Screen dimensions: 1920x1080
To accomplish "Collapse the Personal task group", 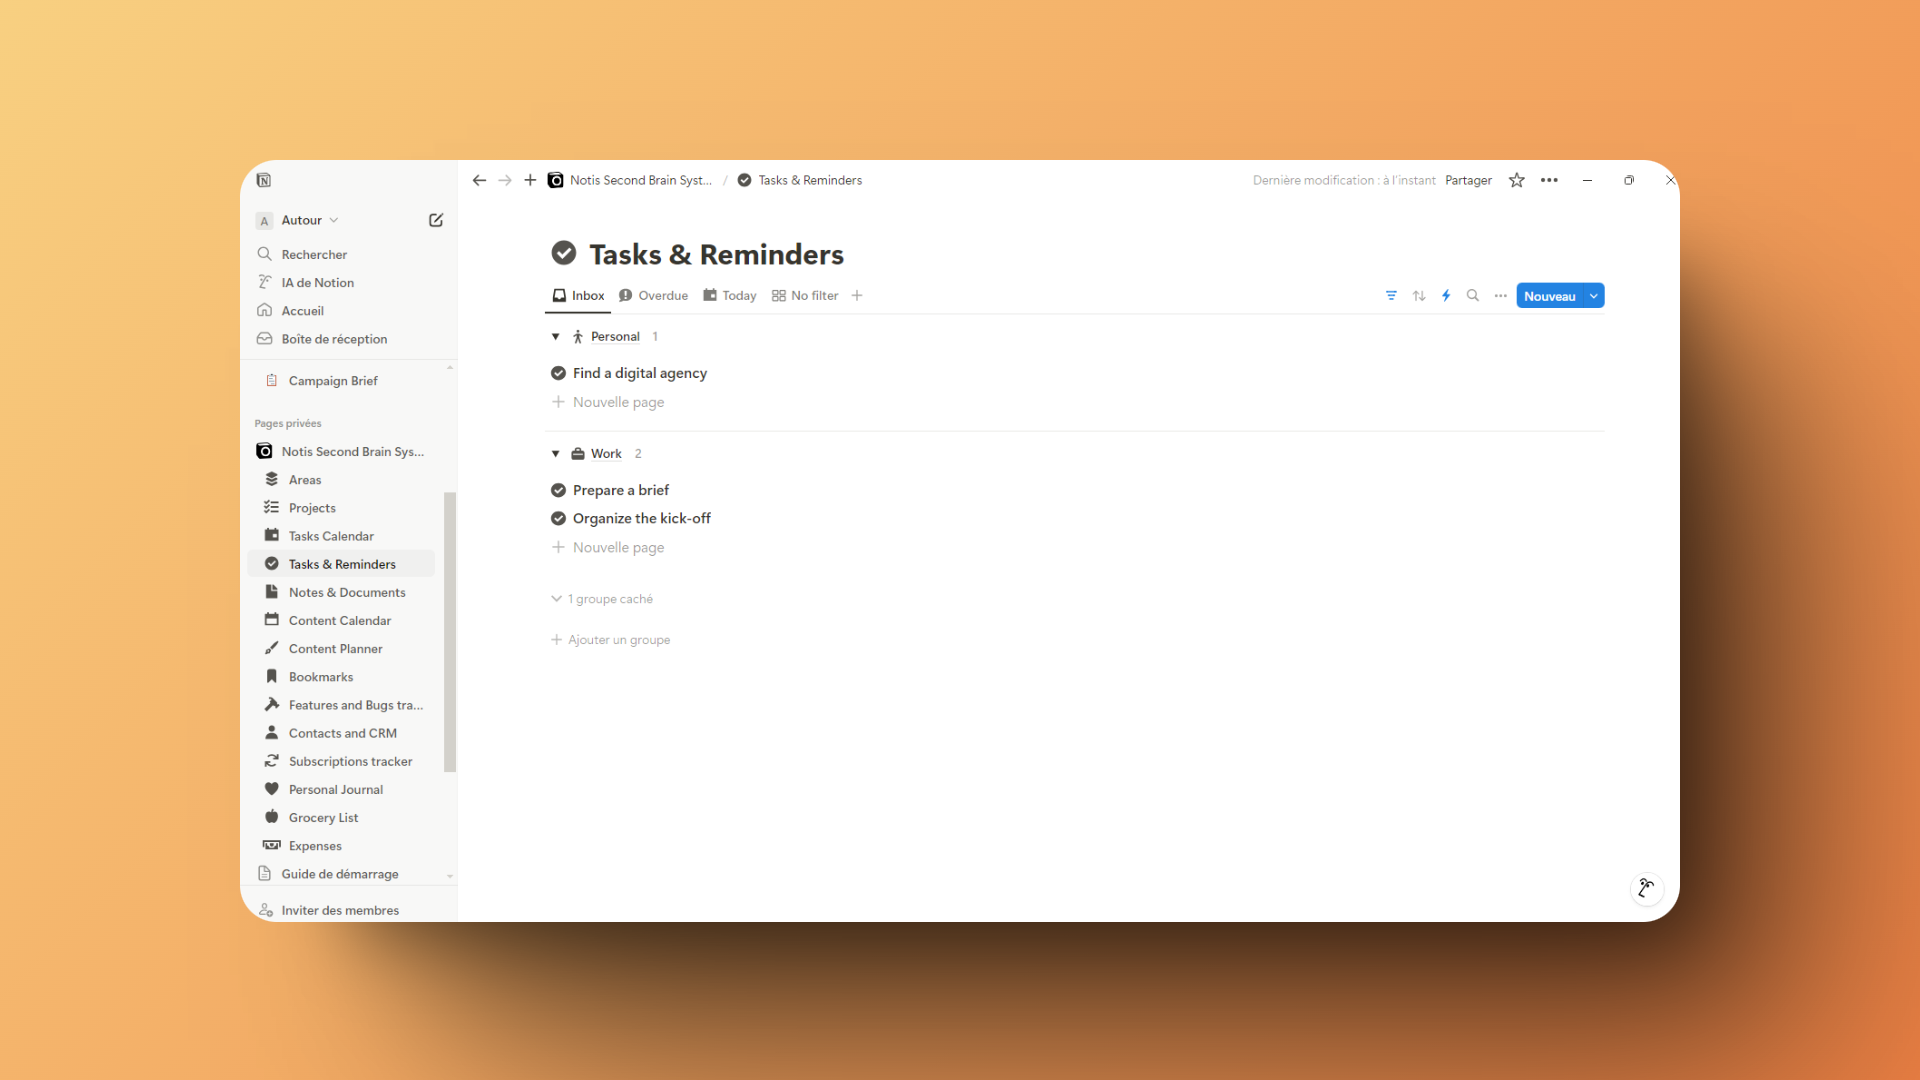I will point(555,336).
